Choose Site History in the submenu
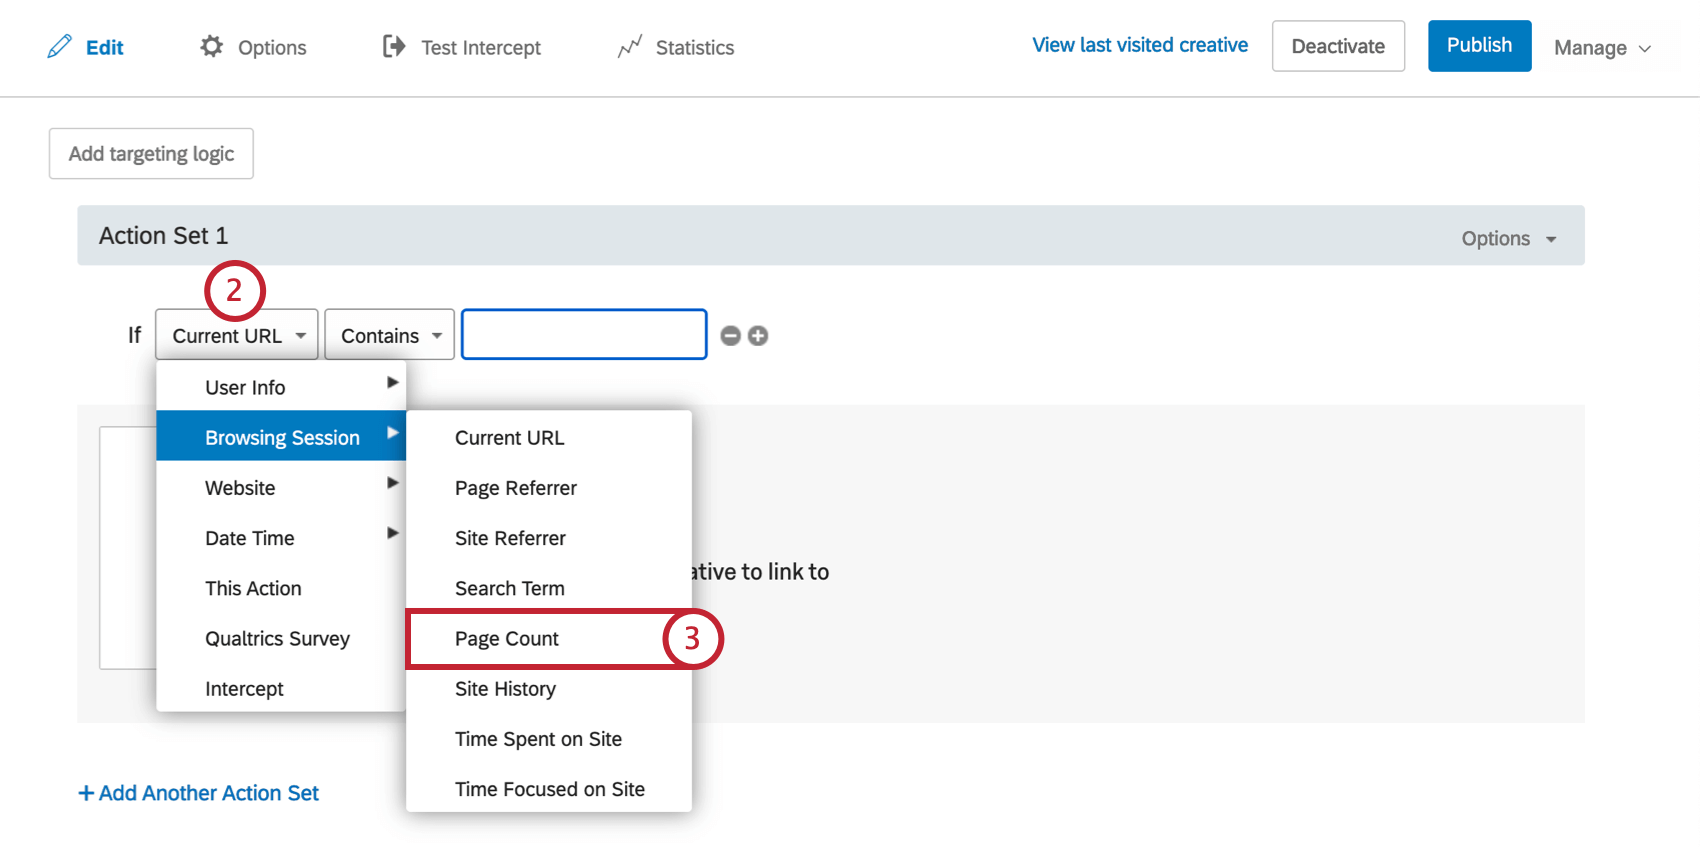The width and height of the screenshot is (1700, 850). pyautogui.click(x=505, y=689)
